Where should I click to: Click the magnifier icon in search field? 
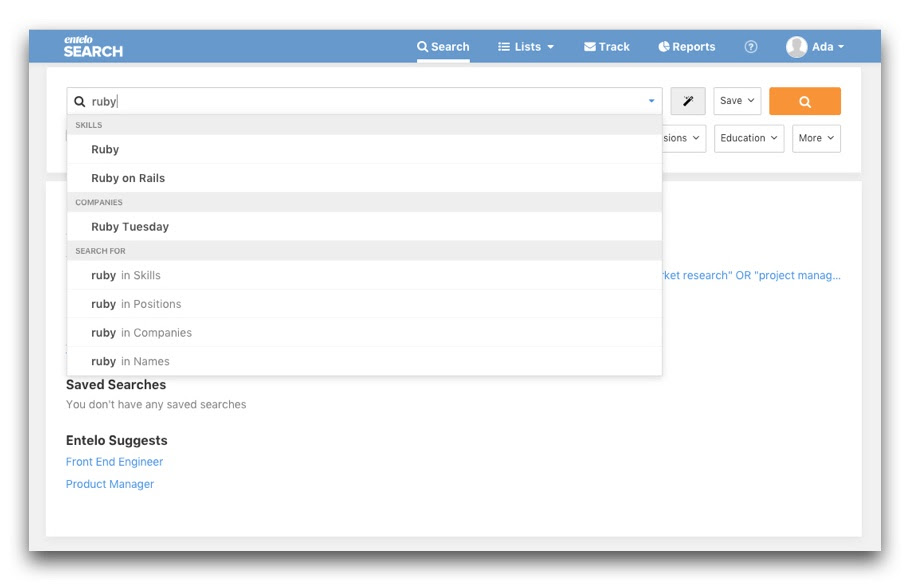[80, 101]
